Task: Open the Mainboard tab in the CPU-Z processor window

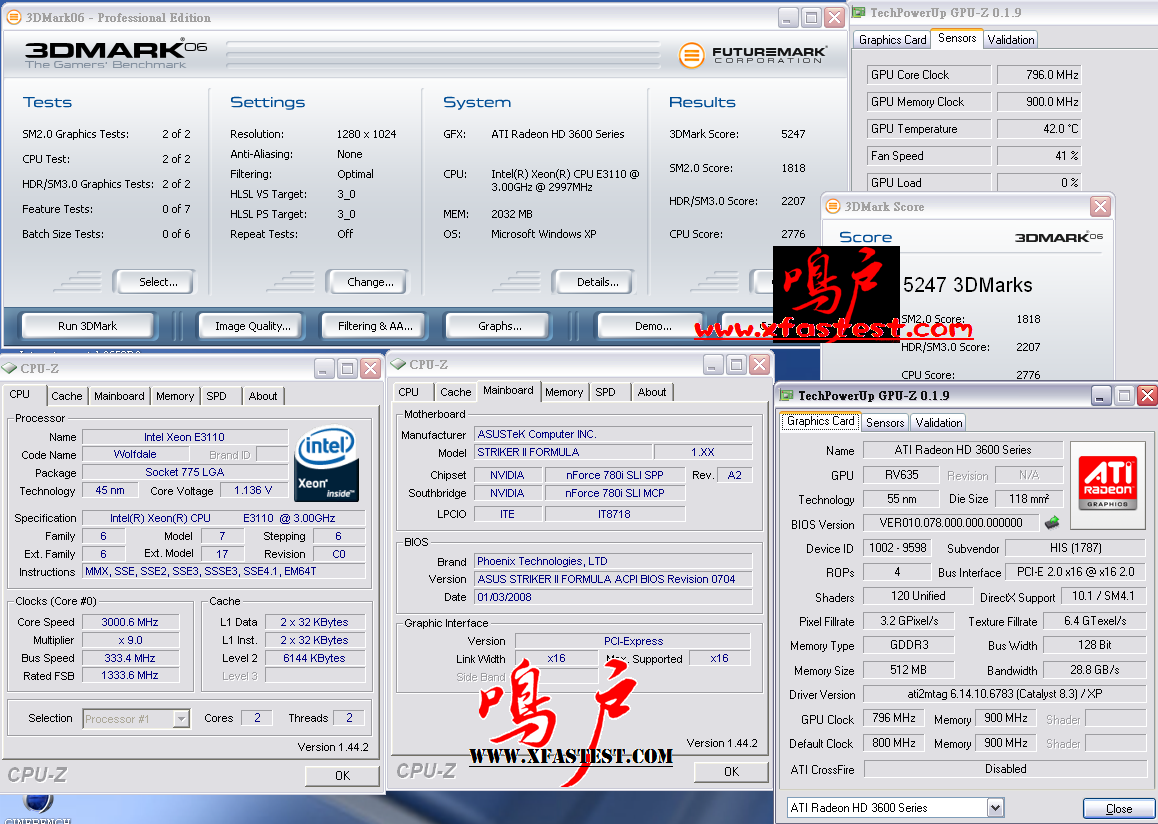Action: coord(119,396)
